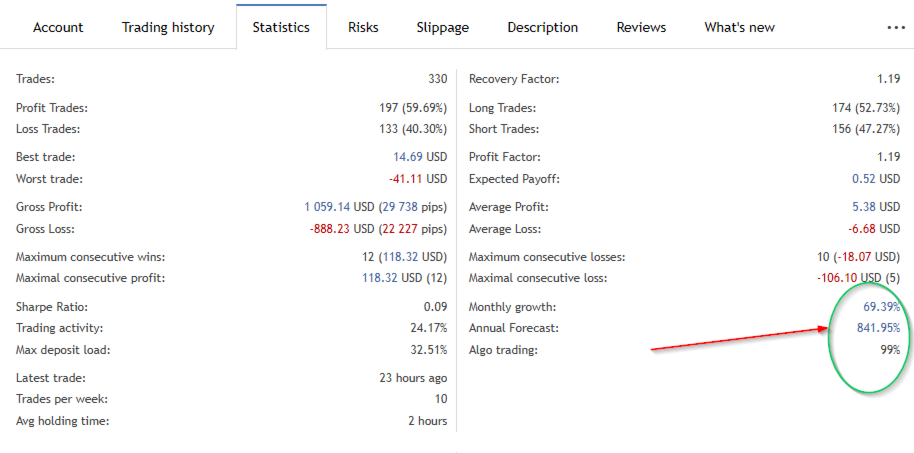Open the Risks tab

point(363,27)
